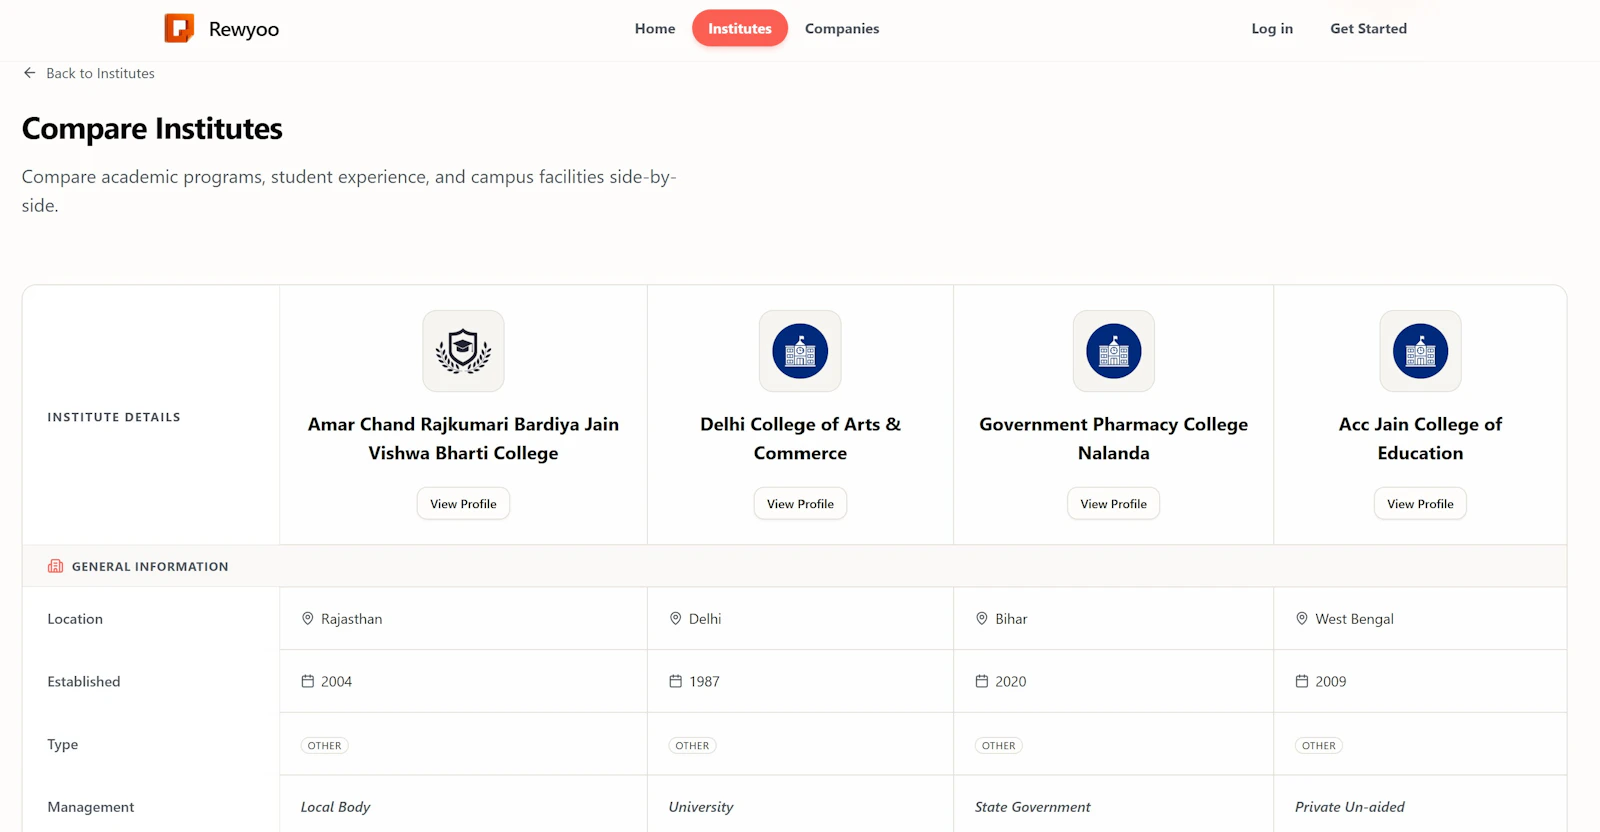The height and width of the screenshot is (832, 1600).
Task: Click the OTHER type badge in Rajasthan column
Action: [325, 745]
